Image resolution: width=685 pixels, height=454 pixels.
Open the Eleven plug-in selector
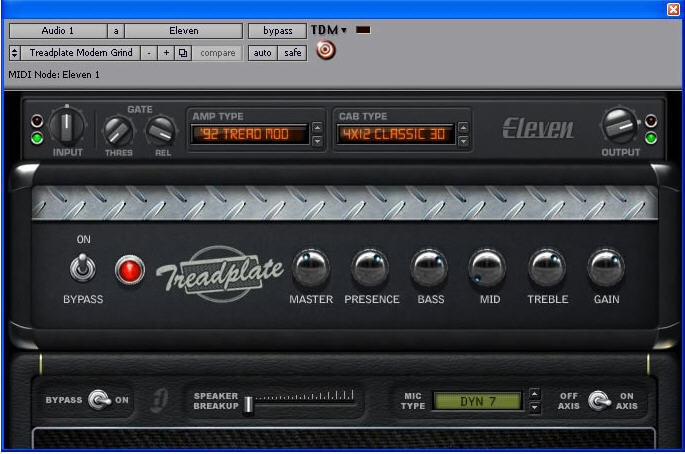click(183, 31)
